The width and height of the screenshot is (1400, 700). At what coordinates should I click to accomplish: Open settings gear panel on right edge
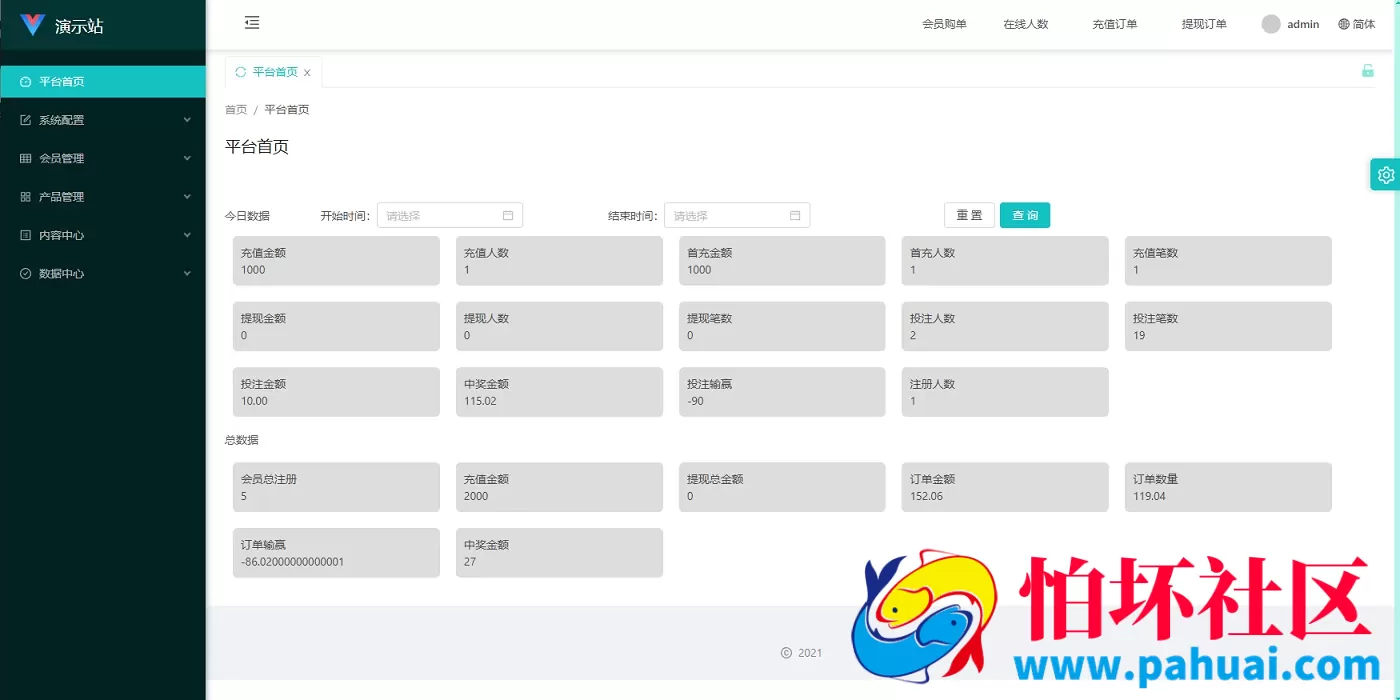1385,175
